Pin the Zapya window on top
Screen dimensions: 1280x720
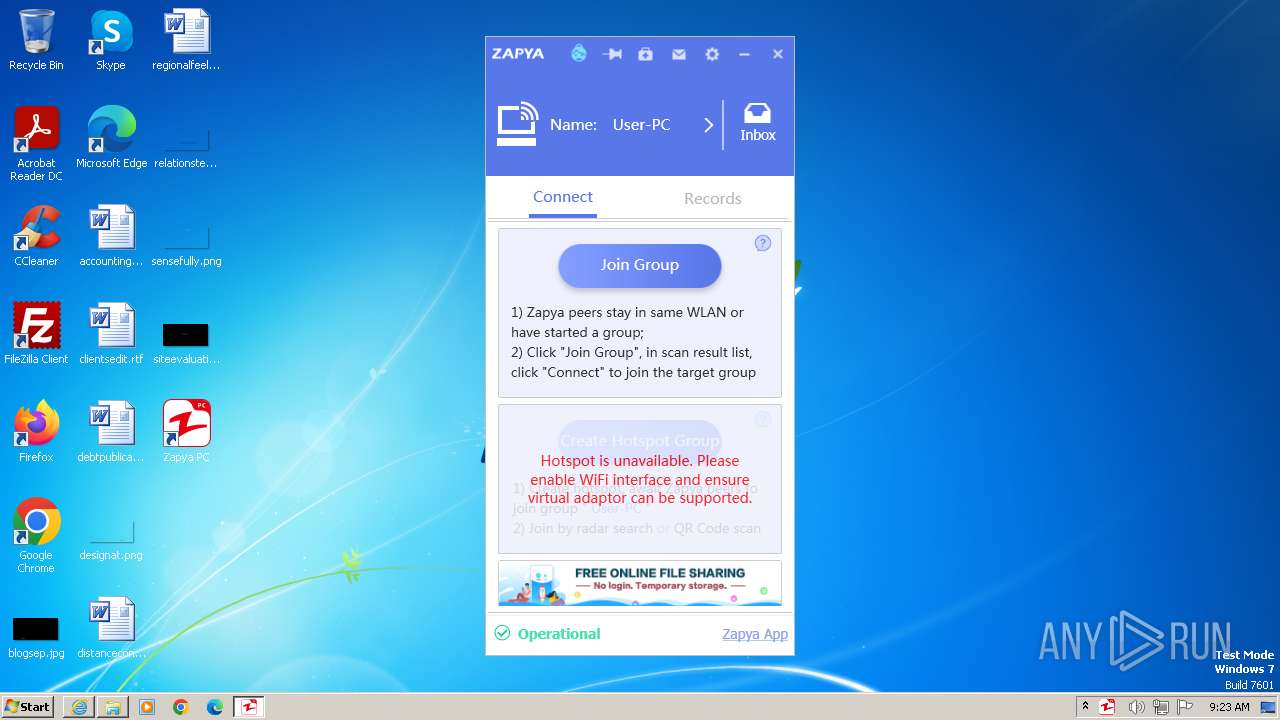click(612, 54)
